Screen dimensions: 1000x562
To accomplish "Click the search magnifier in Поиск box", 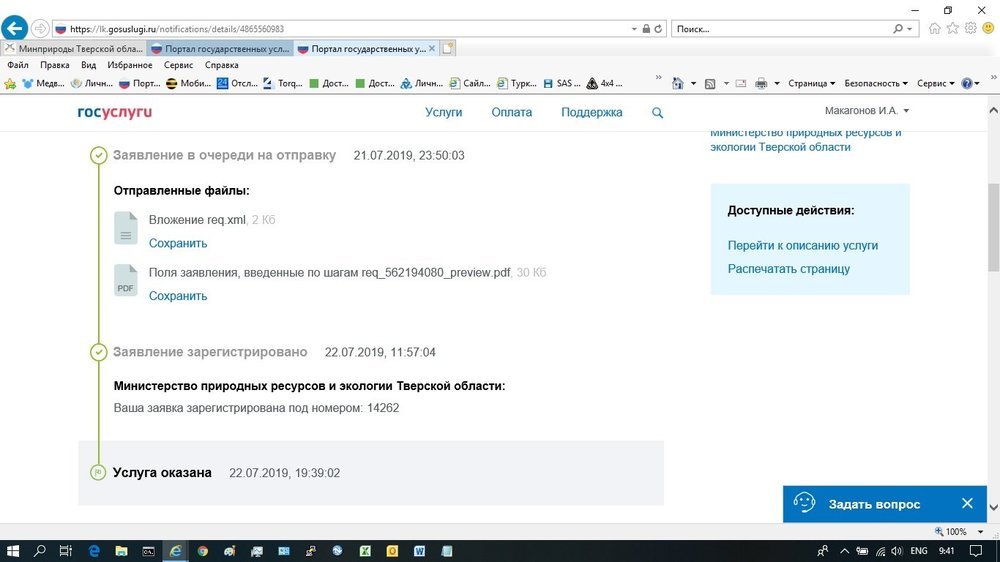I will [898, 29].
